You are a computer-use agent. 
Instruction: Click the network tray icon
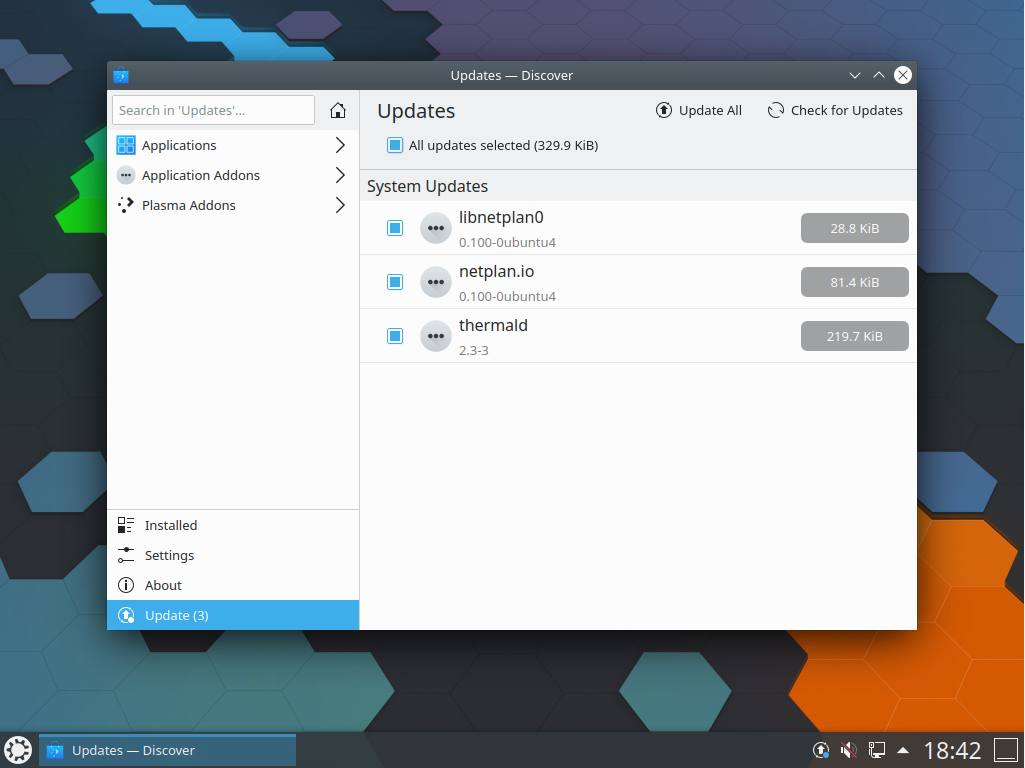pos(876,750)
